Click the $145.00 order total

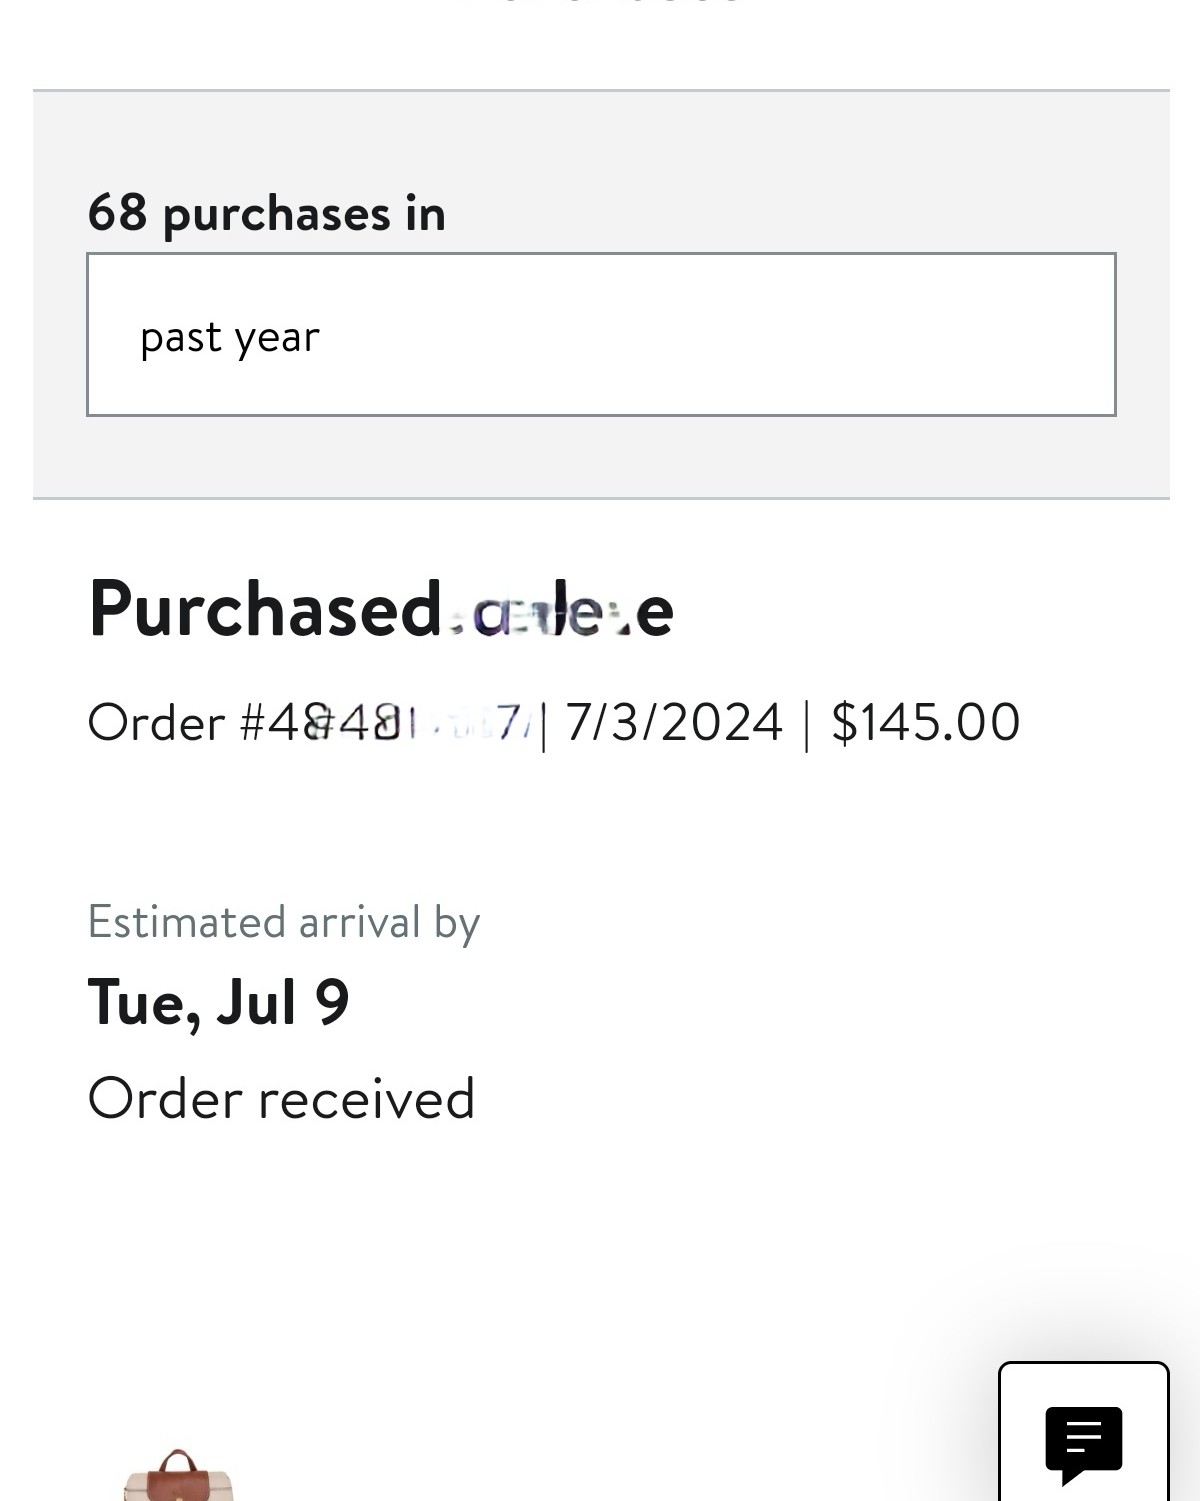pos(926,722)
